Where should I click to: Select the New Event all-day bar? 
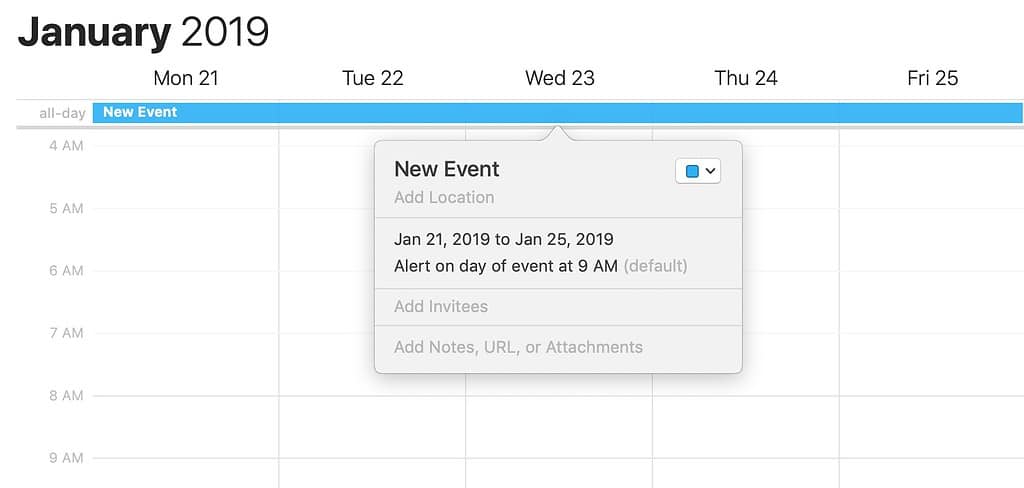coord(300,113)
